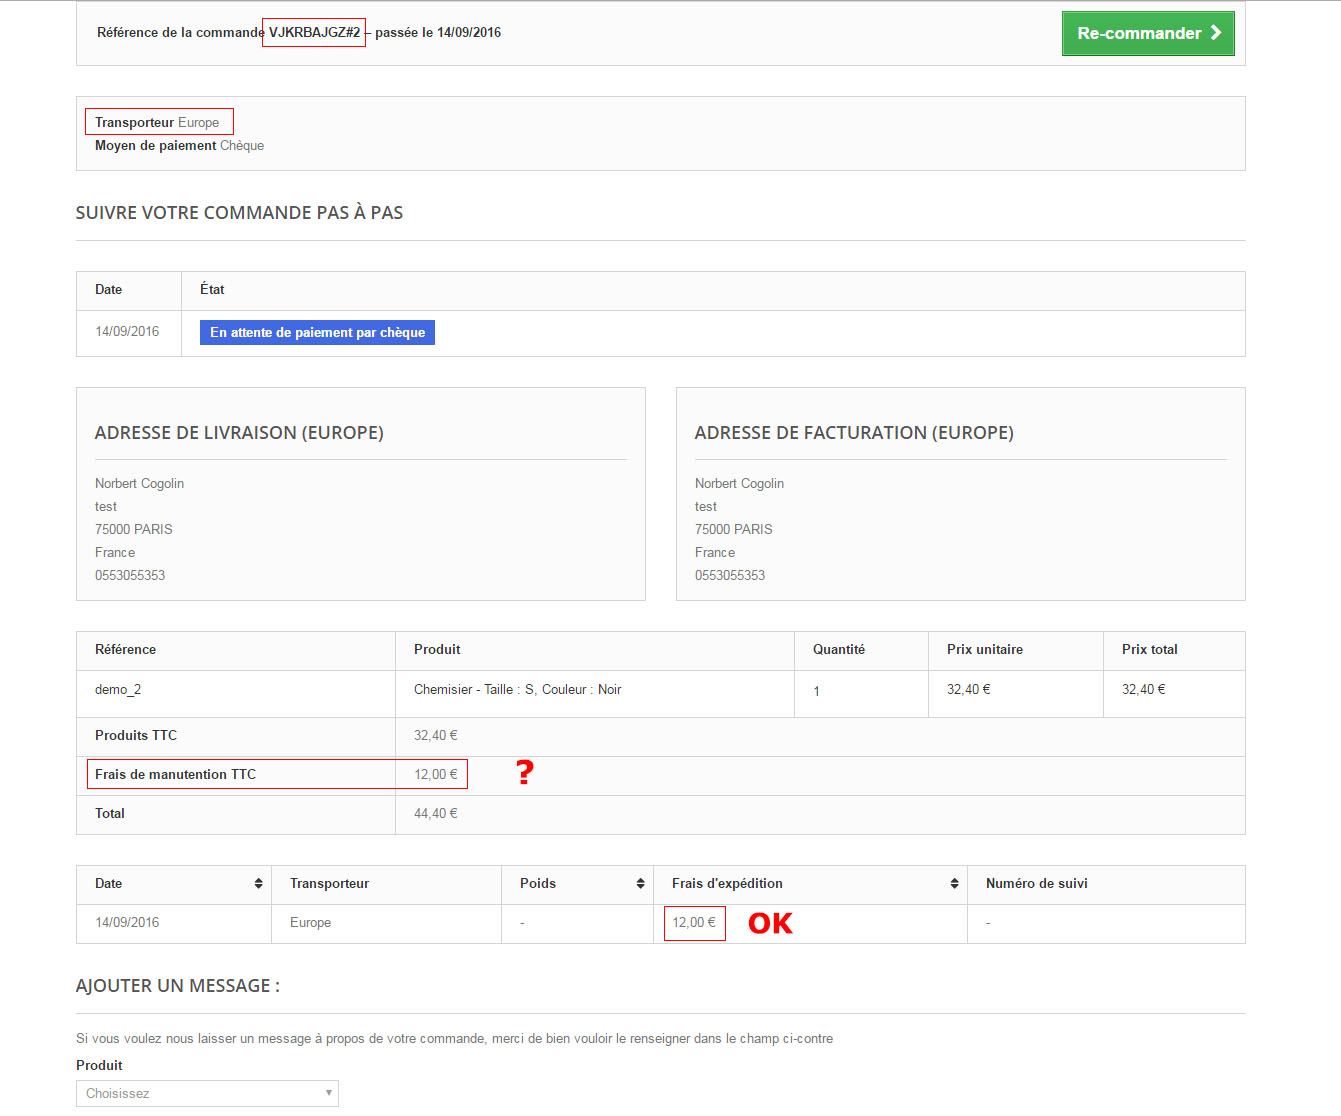Open the Produit 'Choisissez' dropdown
The width and height of the screenshot is (1341, 1116).
click(207, 1093)
